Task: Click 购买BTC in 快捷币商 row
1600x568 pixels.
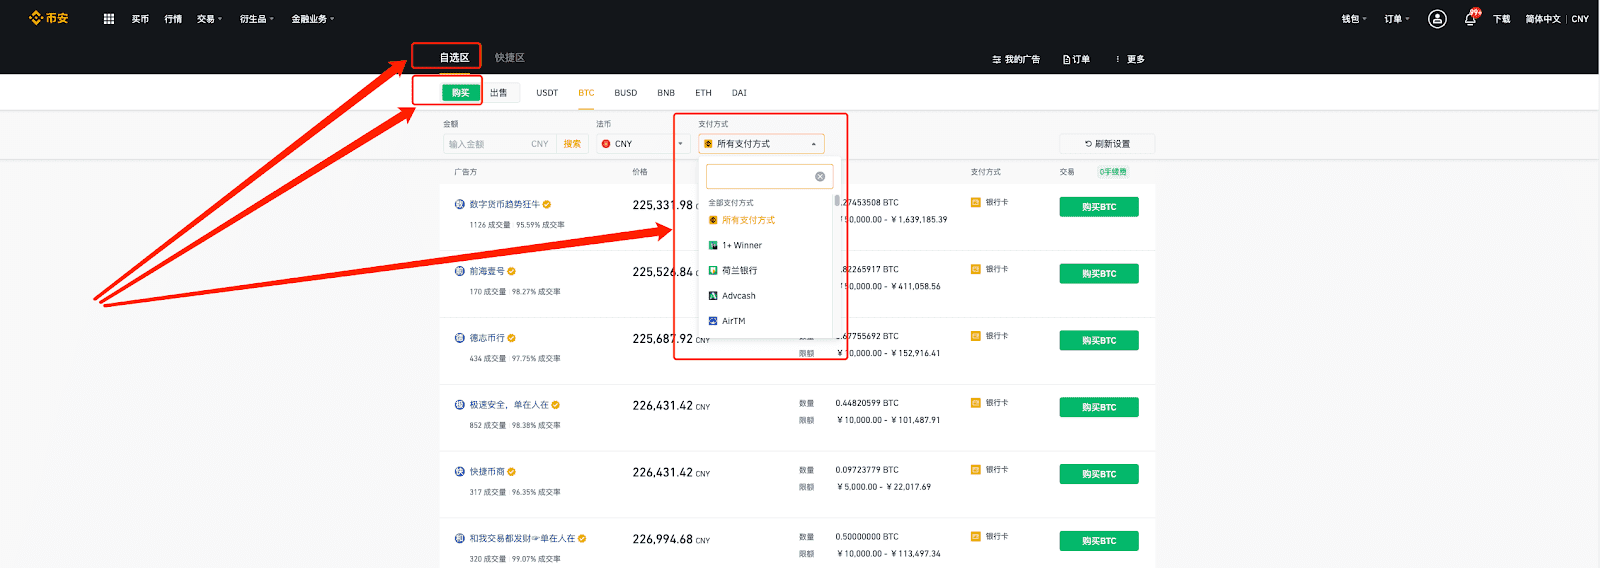Action: pyautogui.click(x=1099, y=474)
